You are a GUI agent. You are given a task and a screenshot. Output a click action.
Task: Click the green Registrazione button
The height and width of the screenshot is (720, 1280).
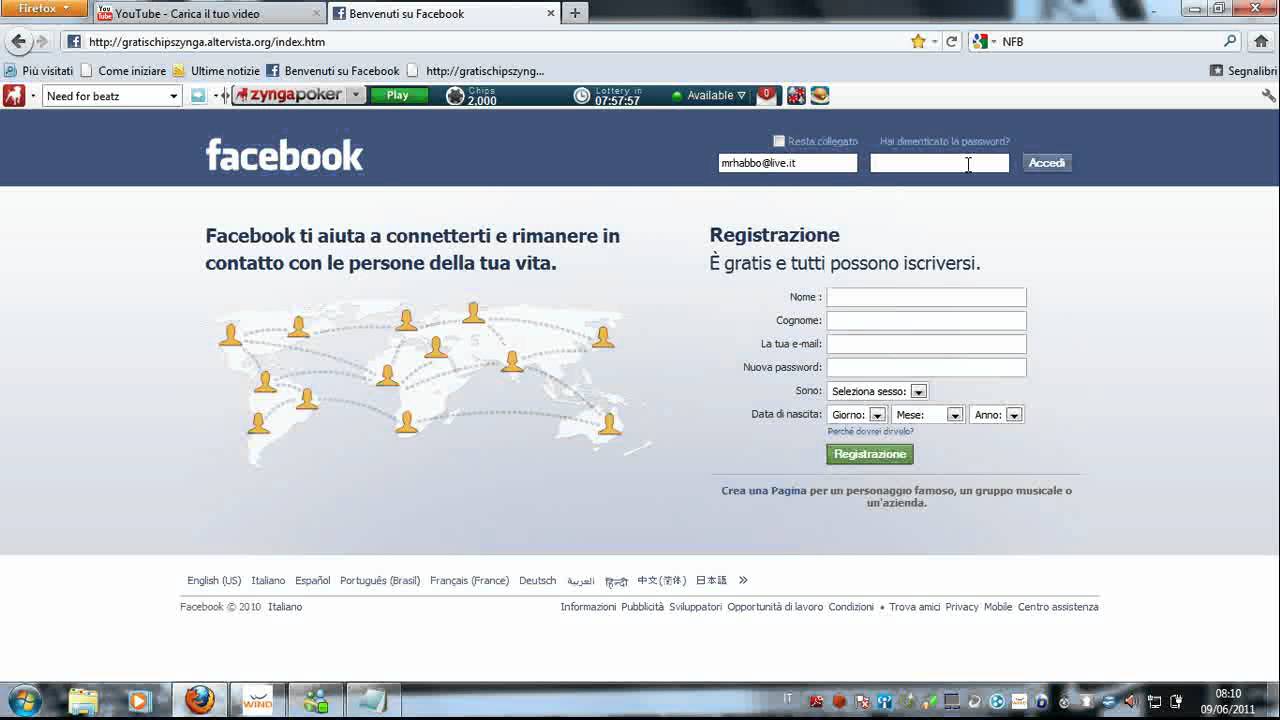870,454
